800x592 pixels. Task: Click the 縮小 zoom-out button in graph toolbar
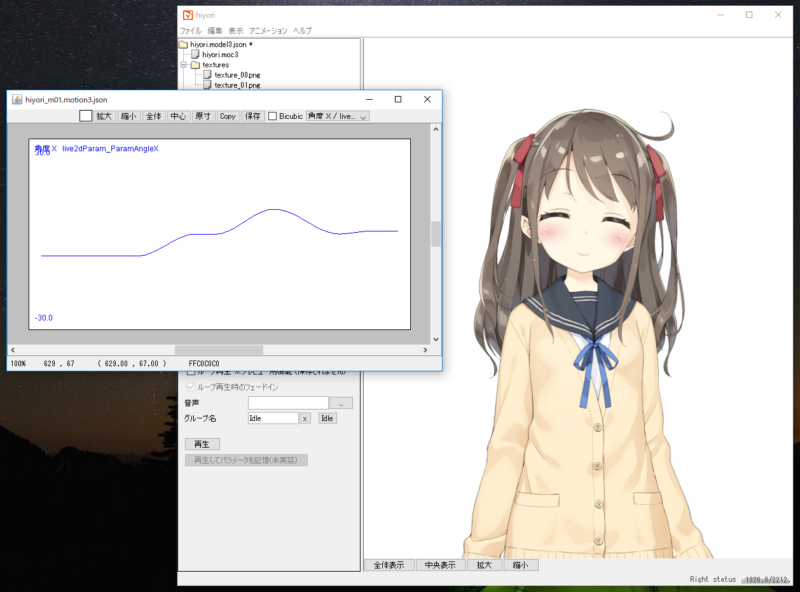pos(129,116)
